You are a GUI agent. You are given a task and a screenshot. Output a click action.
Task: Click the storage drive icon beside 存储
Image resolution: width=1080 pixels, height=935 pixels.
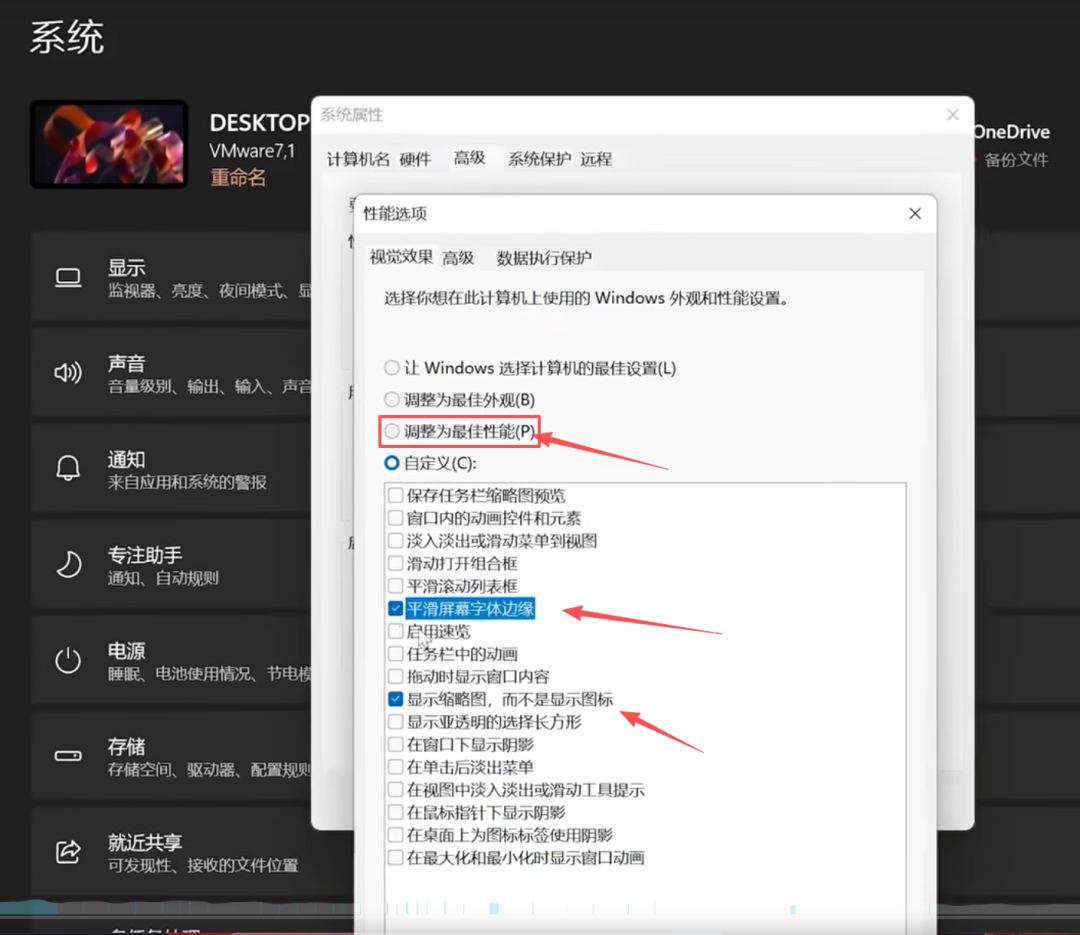point(68,756)
